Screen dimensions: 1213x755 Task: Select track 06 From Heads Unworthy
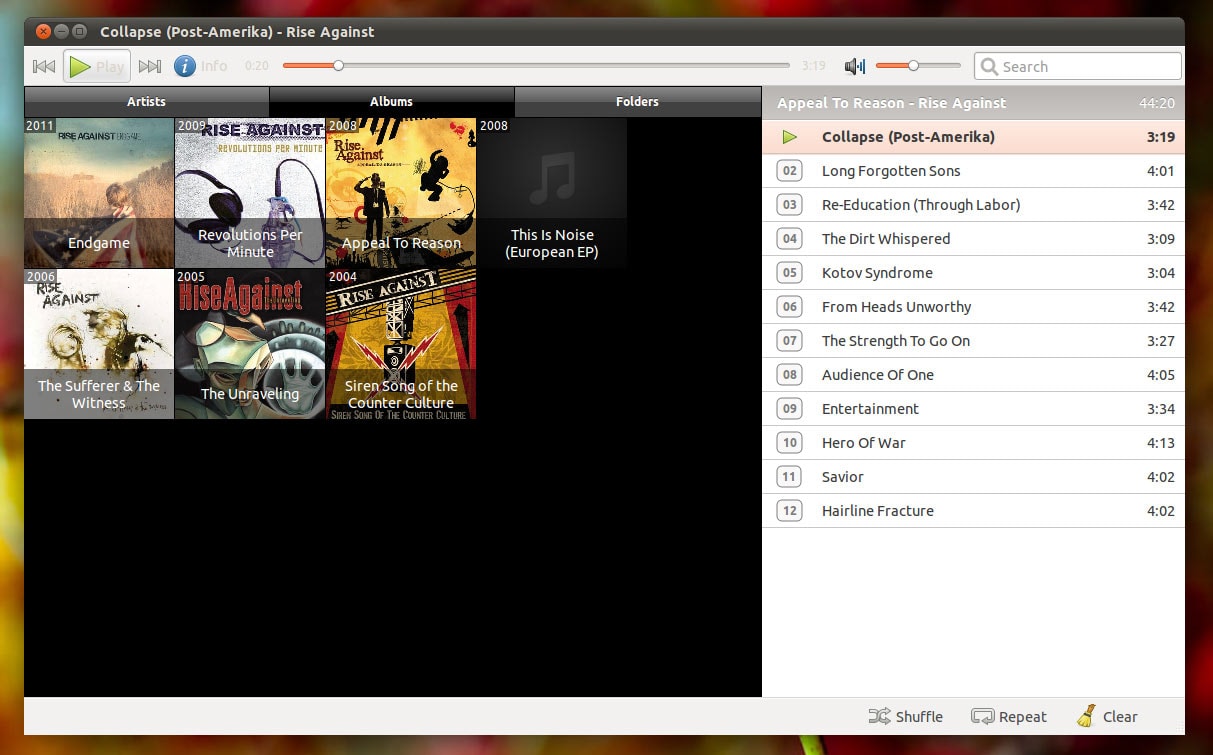pos(973,307)
